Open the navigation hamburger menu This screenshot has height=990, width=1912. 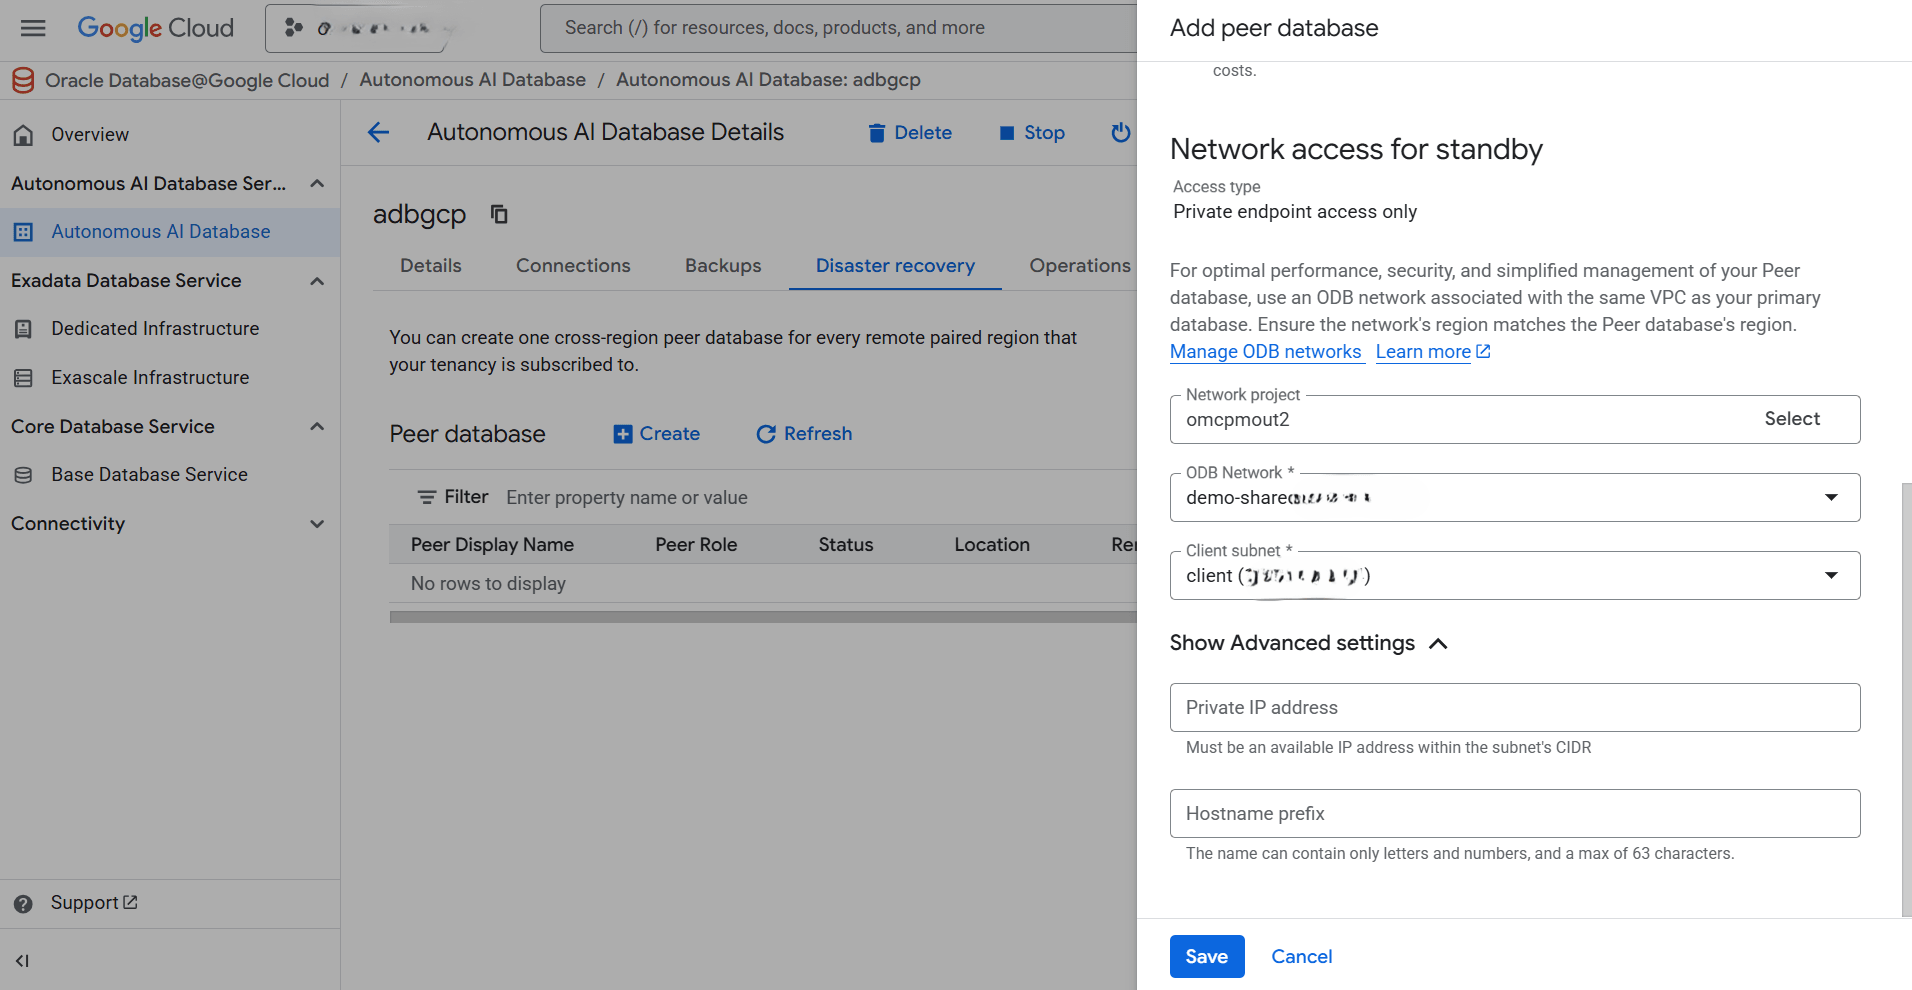[x=33, y=27]
